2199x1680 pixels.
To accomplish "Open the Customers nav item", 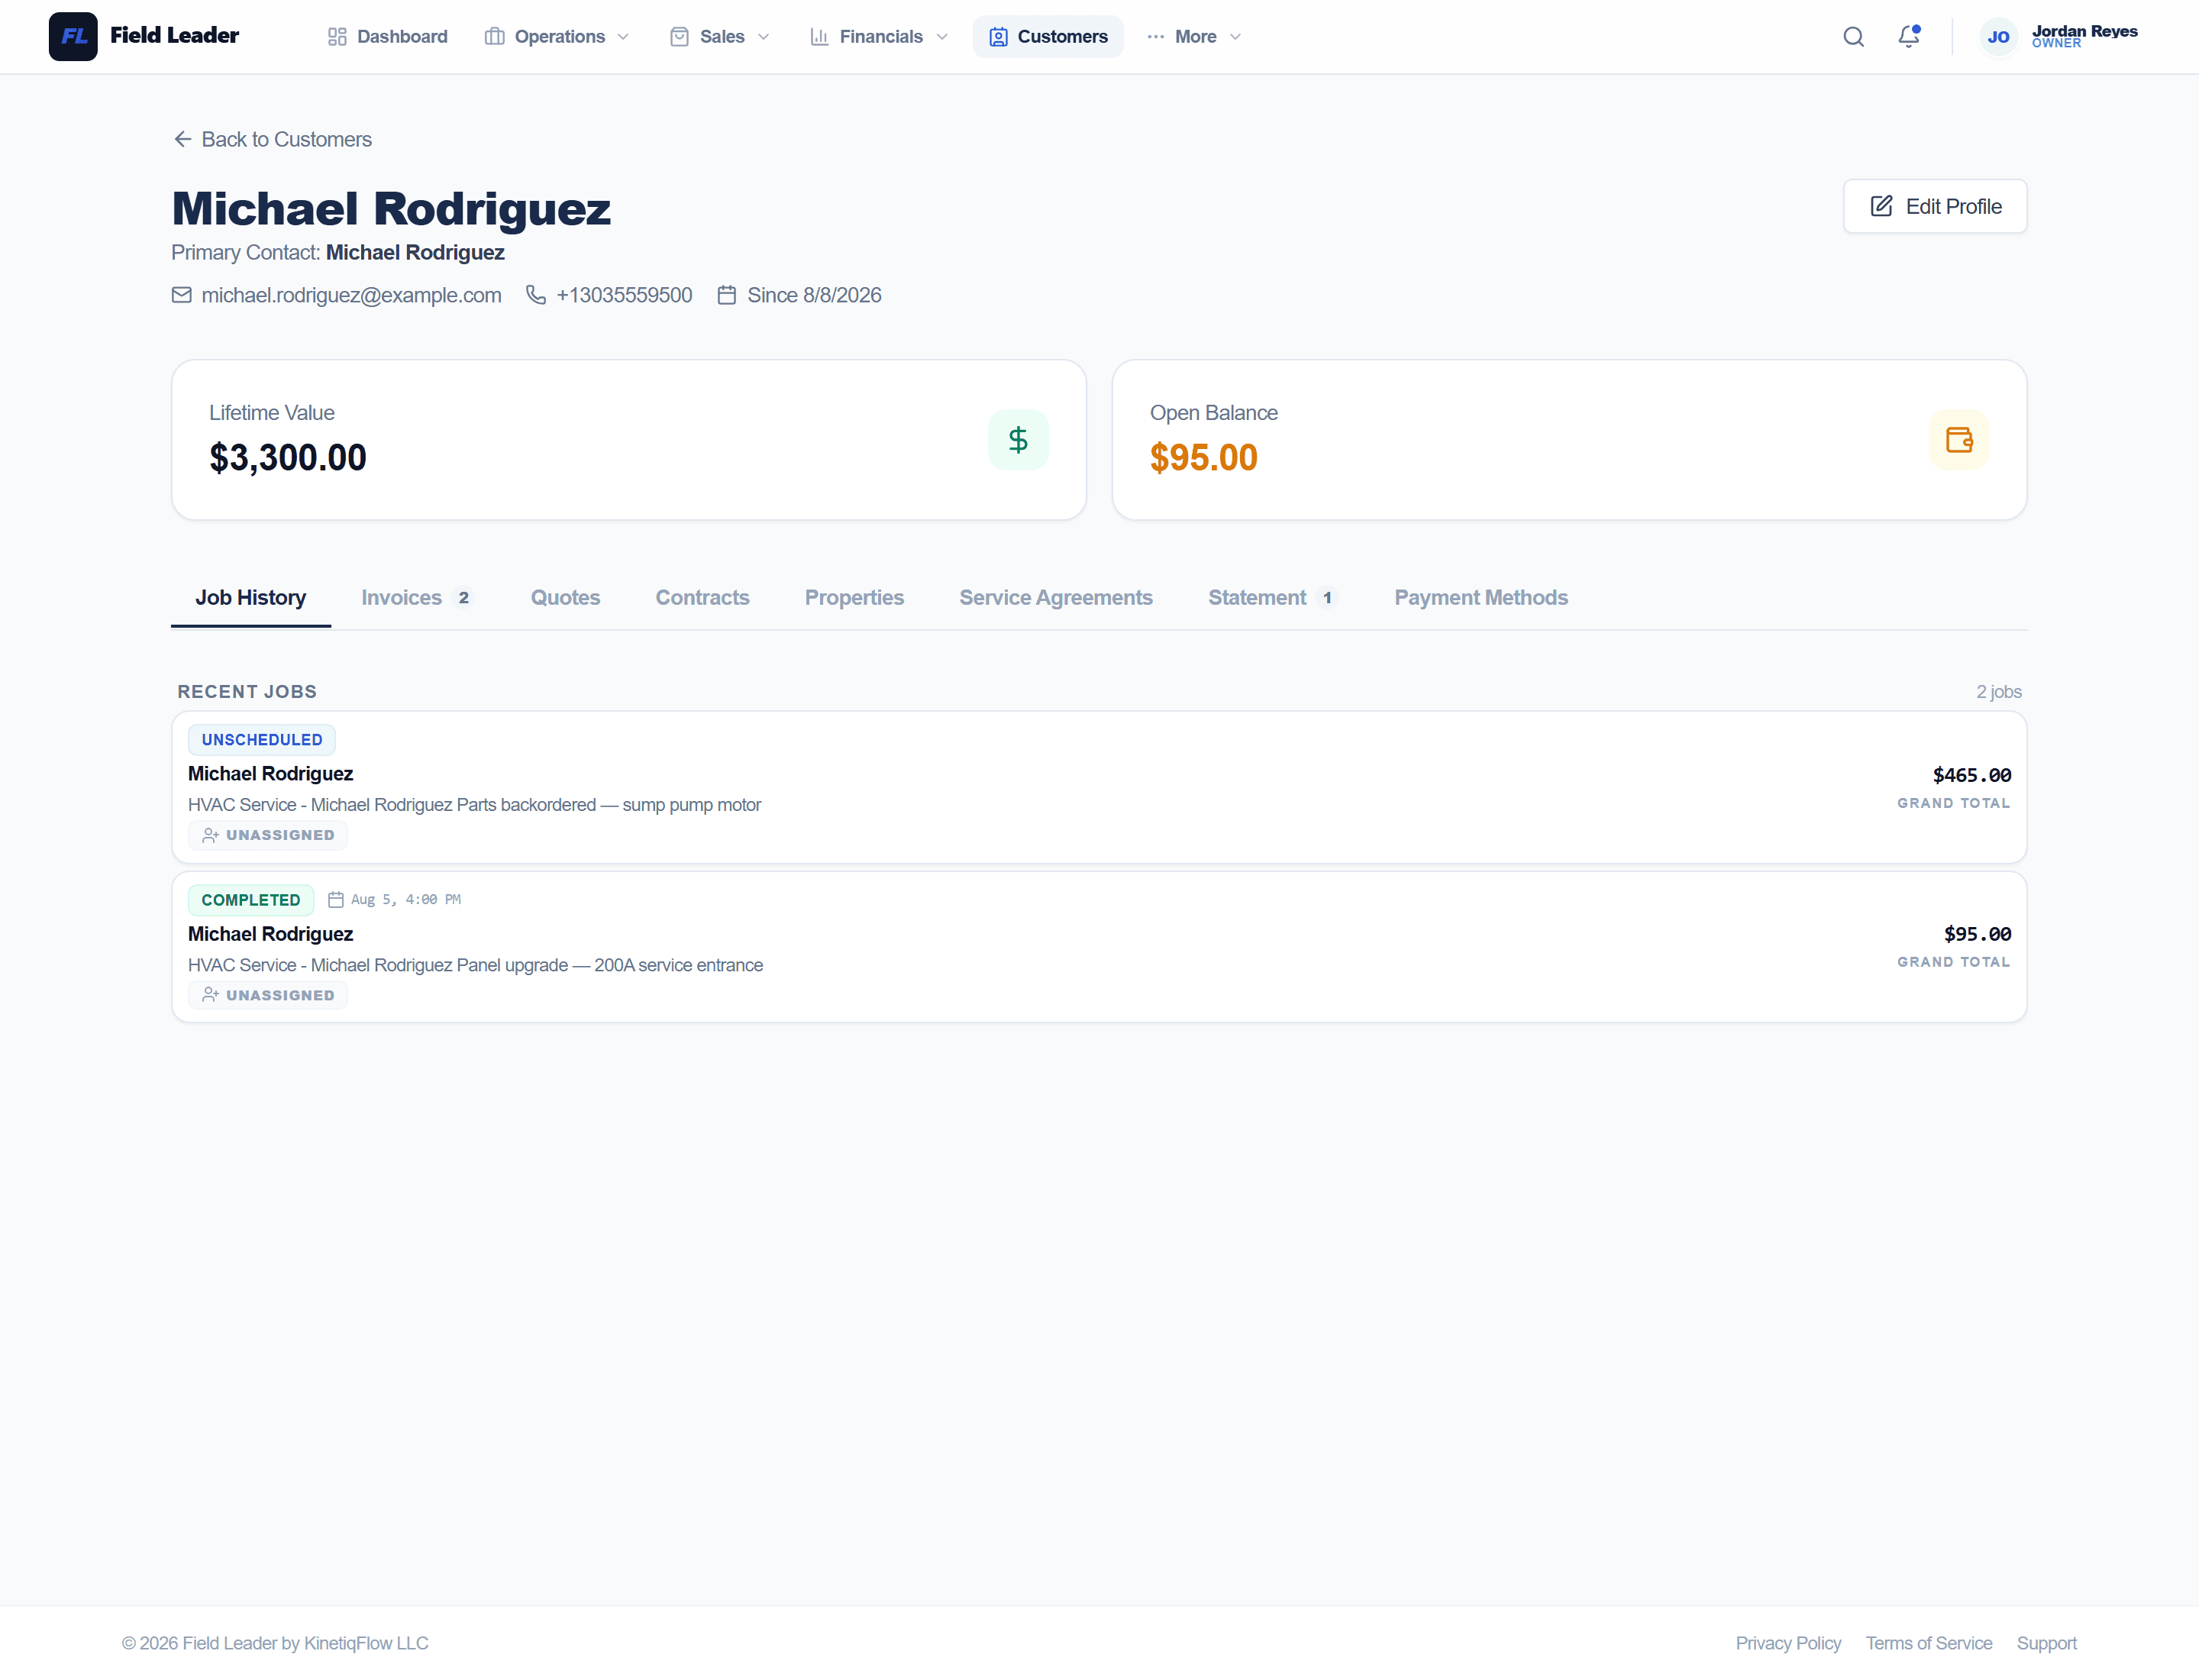I will 1048,37.
